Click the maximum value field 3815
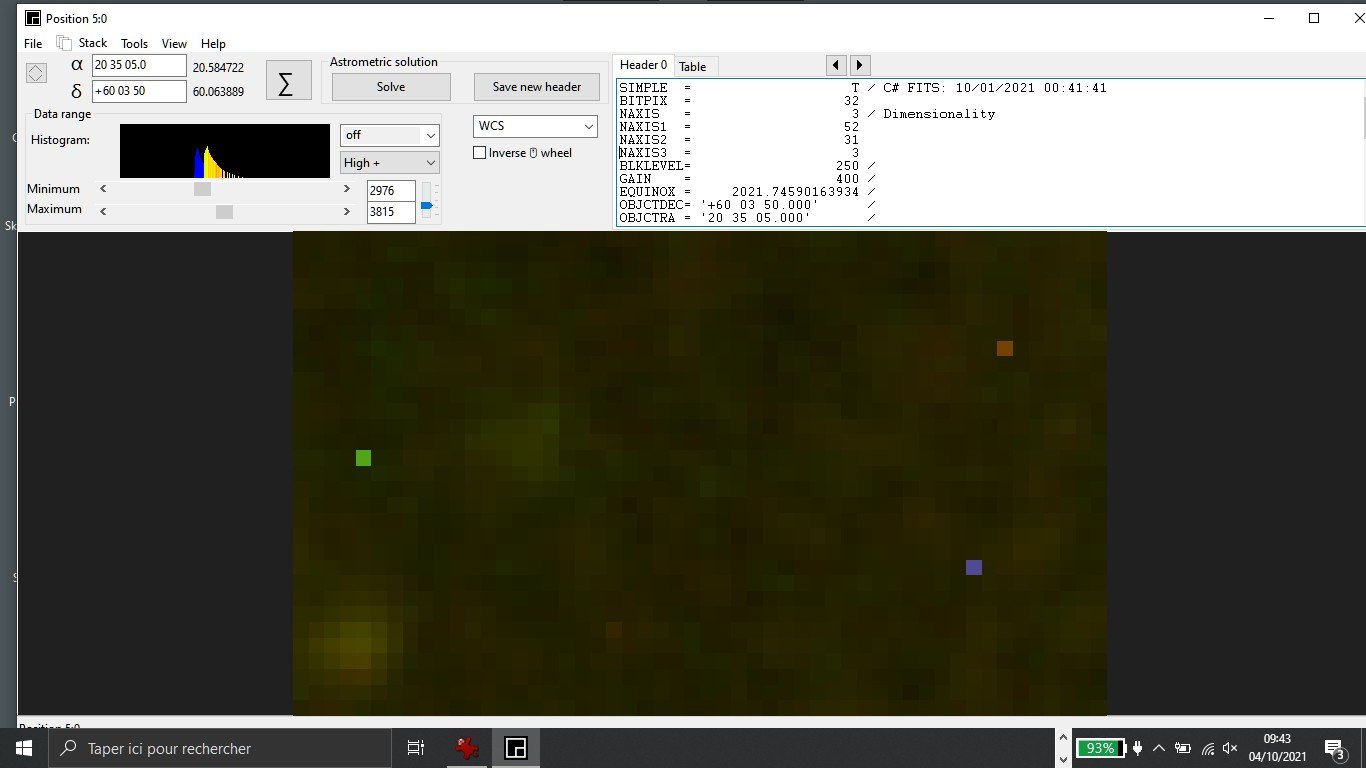1366x768 pixels. tap(391, 212)
